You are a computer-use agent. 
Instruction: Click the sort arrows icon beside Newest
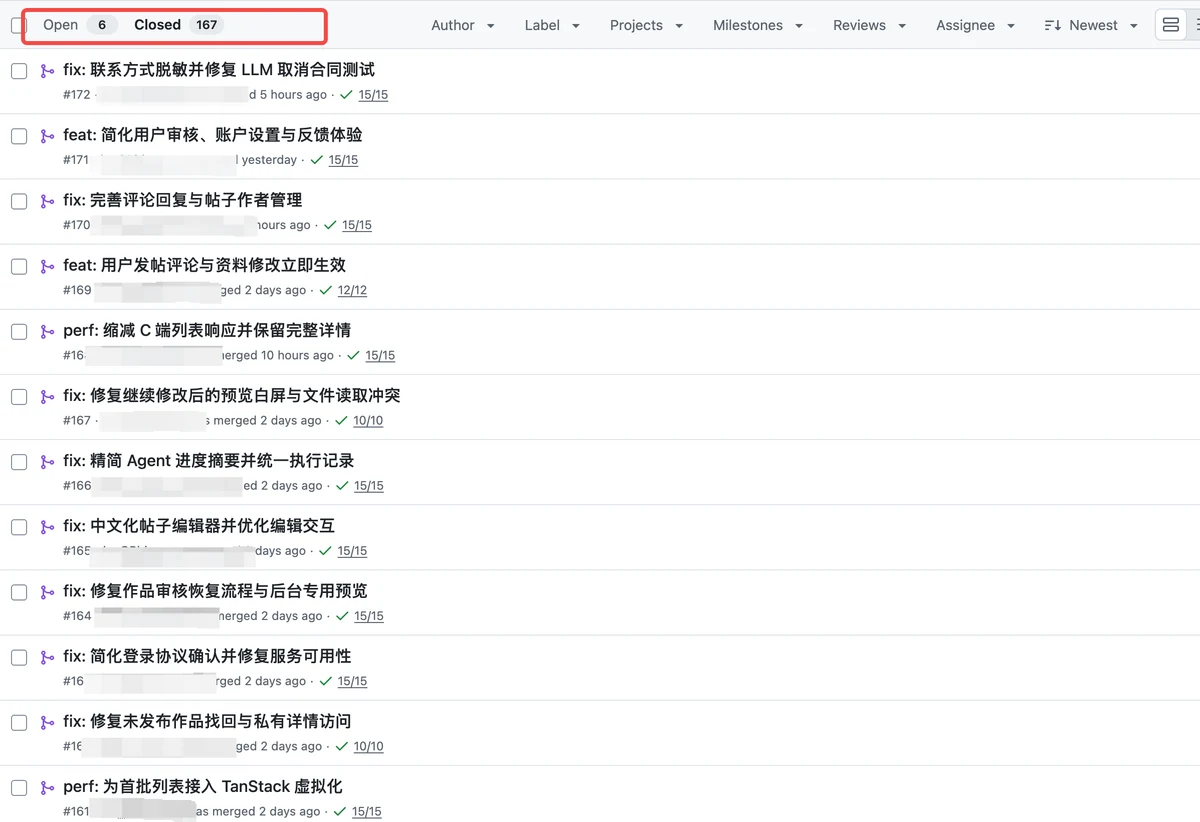[1052, 25]
